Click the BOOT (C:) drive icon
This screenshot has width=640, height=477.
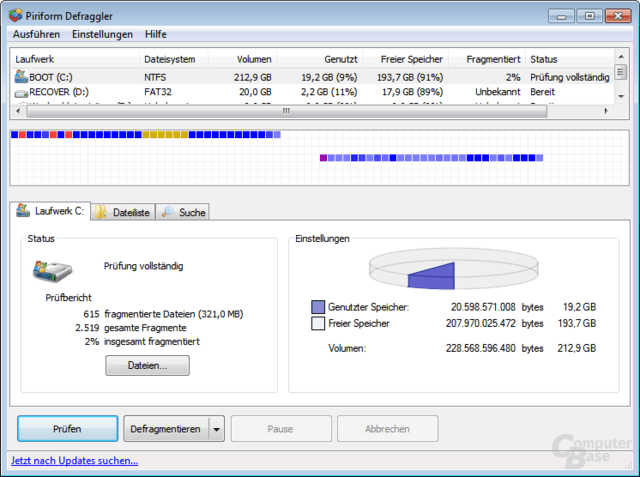pyautogui.click(x=21, y=76)
